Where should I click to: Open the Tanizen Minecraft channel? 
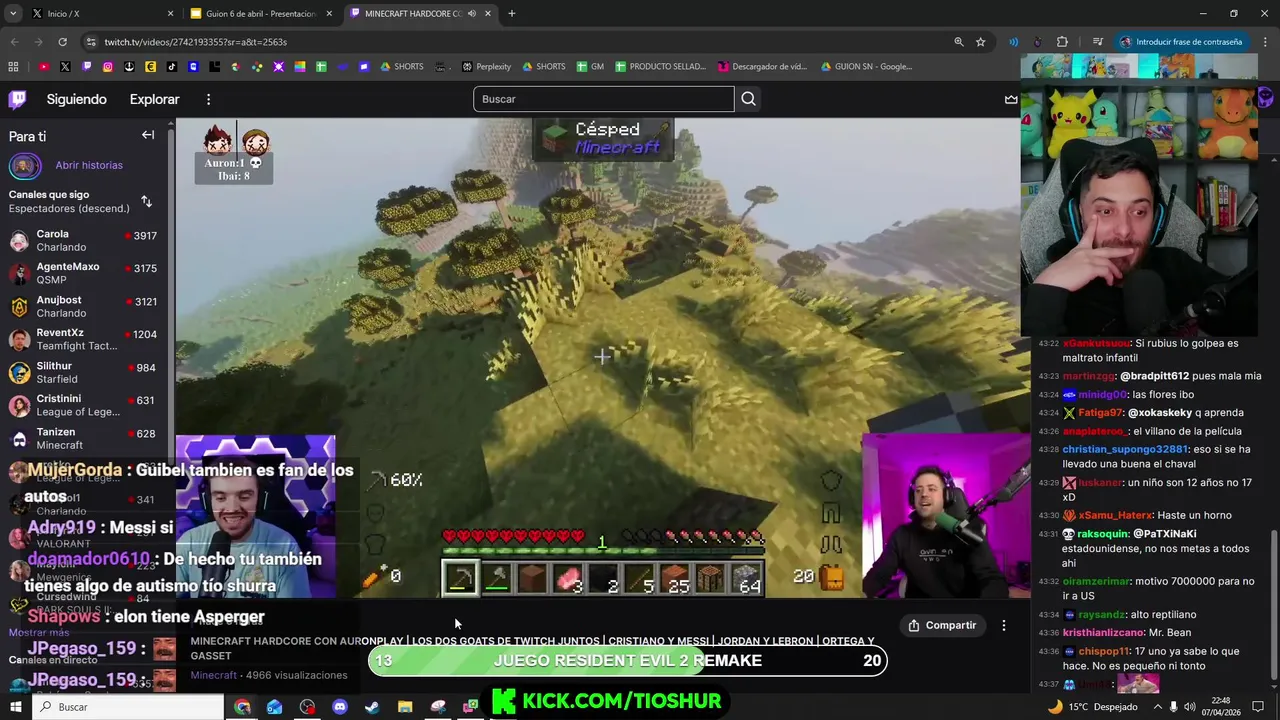pyautogui.click(x=85, y=439)
